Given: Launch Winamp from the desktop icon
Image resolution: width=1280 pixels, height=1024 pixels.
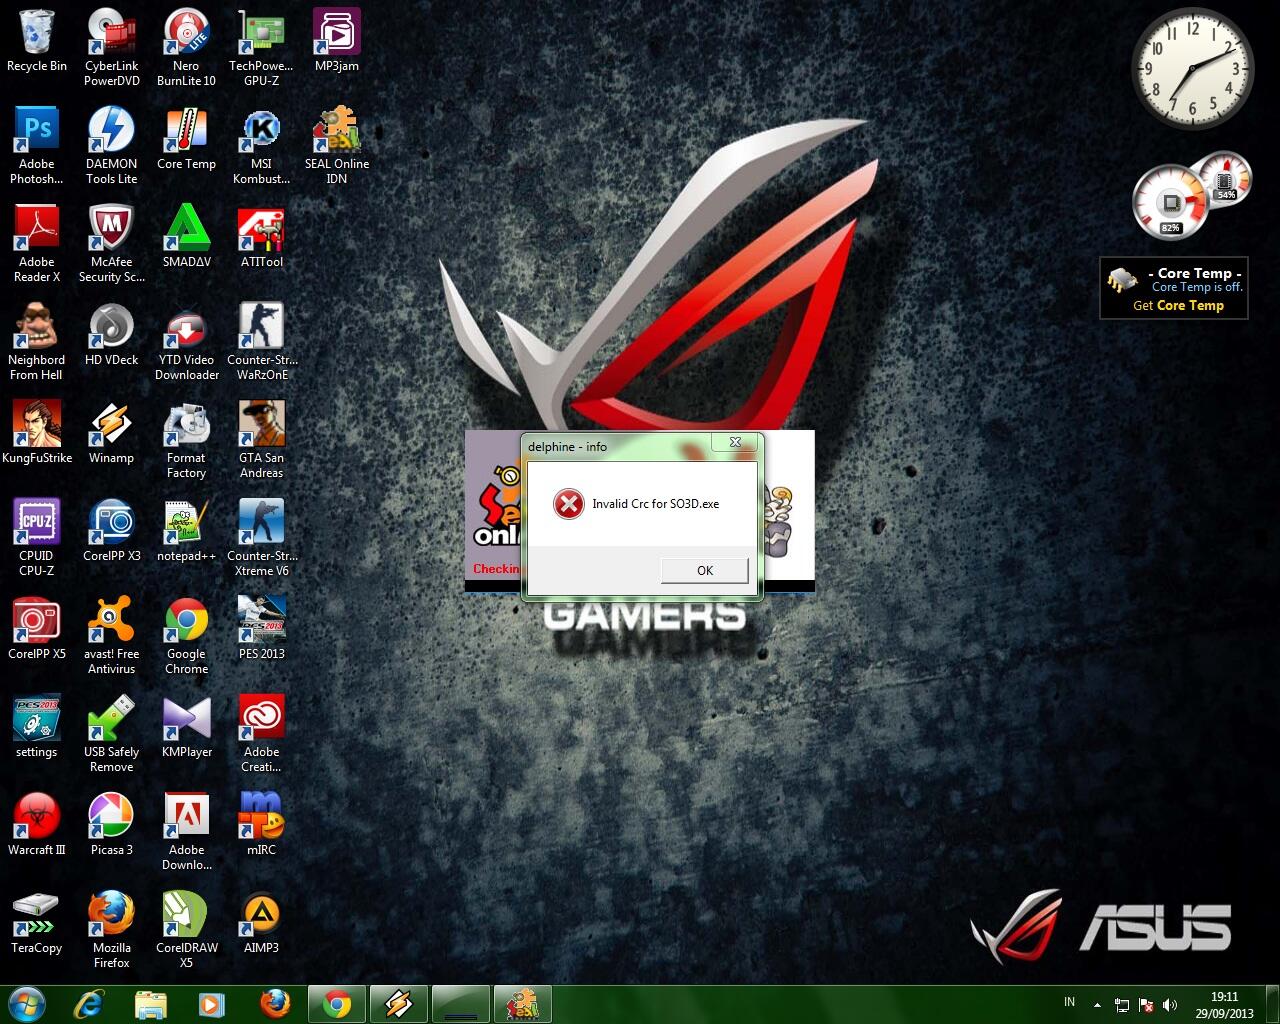Looking at the screenshot, I should pos(111,433).
